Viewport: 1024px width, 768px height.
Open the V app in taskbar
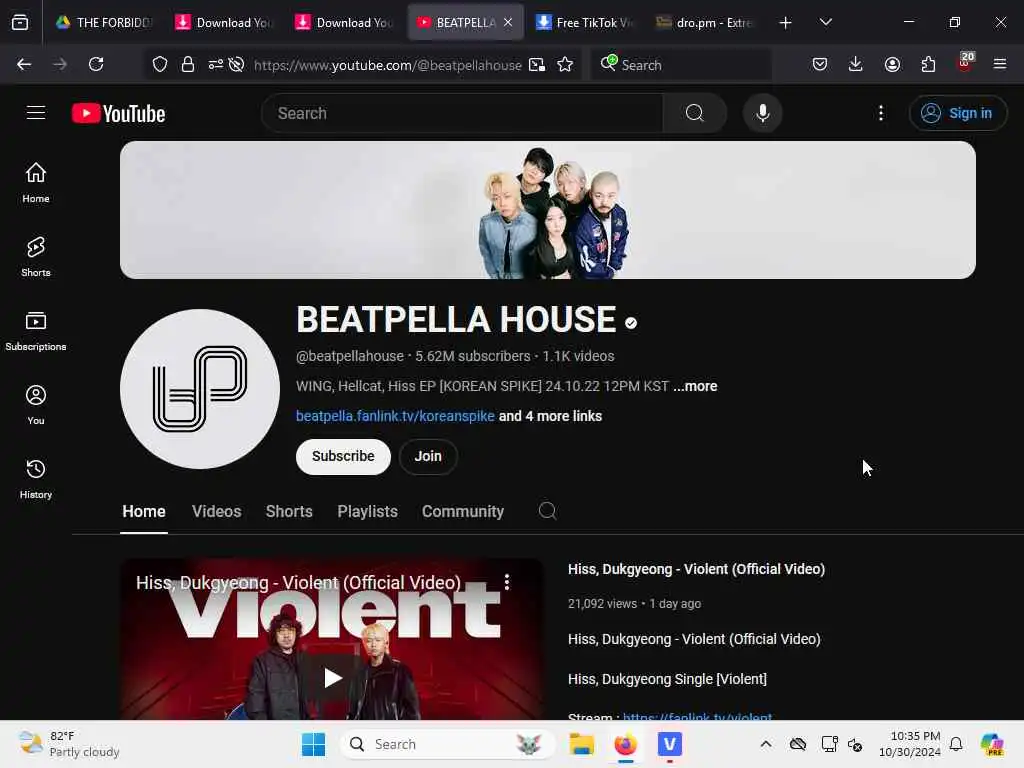(669, 744)
